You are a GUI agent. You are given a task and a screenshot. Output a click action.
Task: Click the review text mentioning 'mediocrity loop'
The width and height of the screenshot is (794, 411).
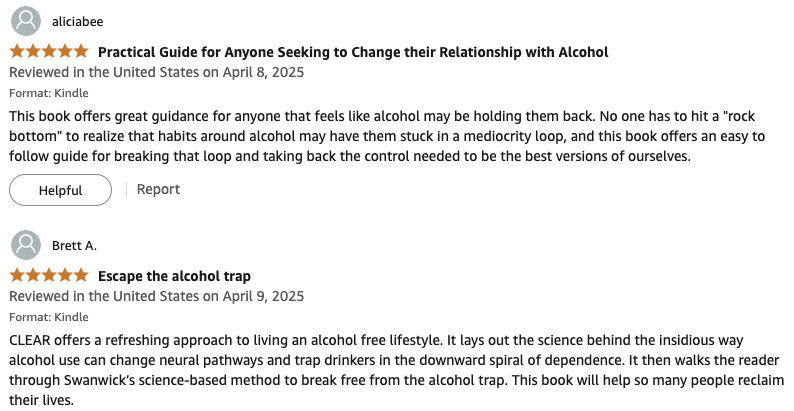pyautogui.click(x=387, y=136)
